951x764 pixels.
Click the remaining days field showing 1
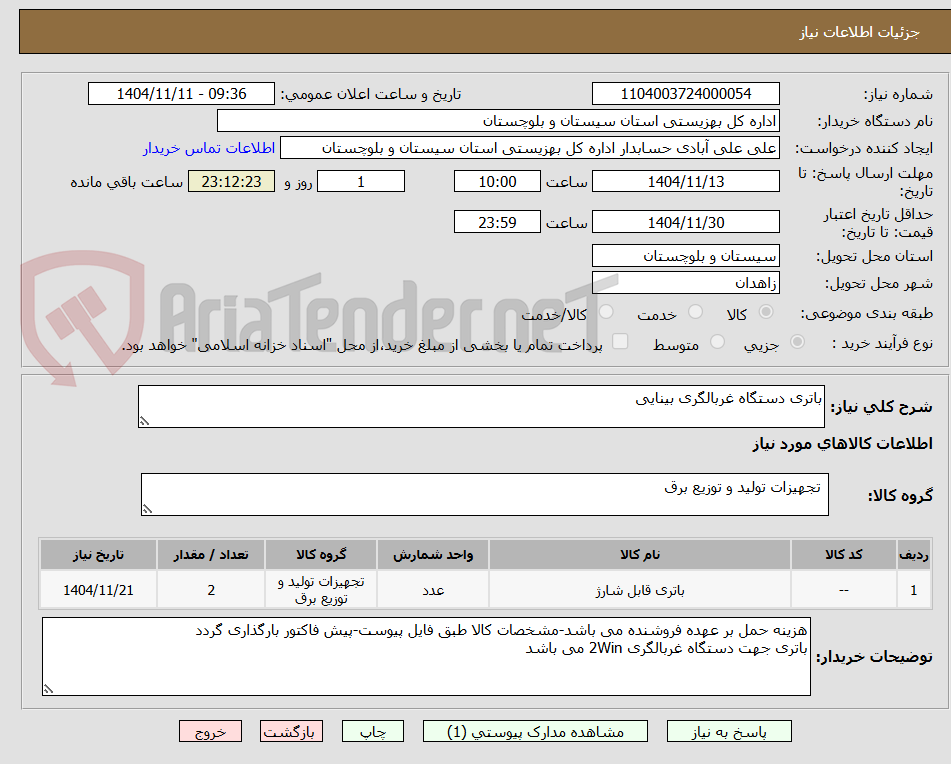coord(361,181)
